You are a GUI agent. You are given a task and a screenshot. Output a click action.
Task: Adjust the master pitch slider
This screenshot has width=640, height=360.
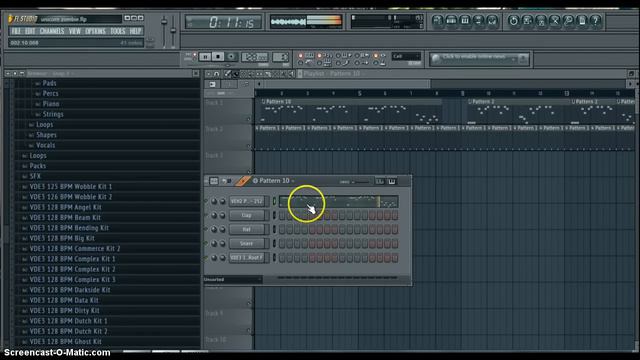[x=173, y=32]
